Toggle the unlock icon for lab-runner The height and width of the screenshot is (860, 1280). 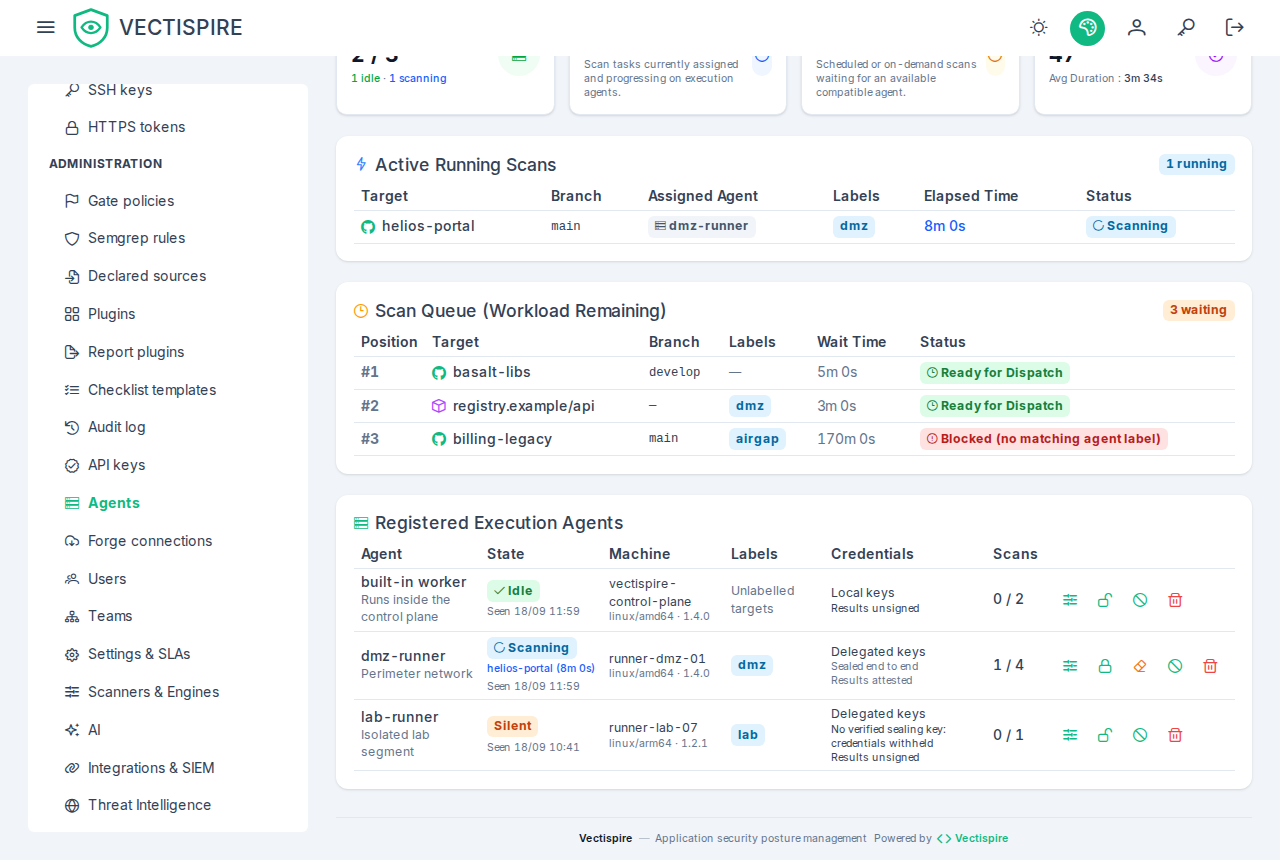[x=1105, y=735]
